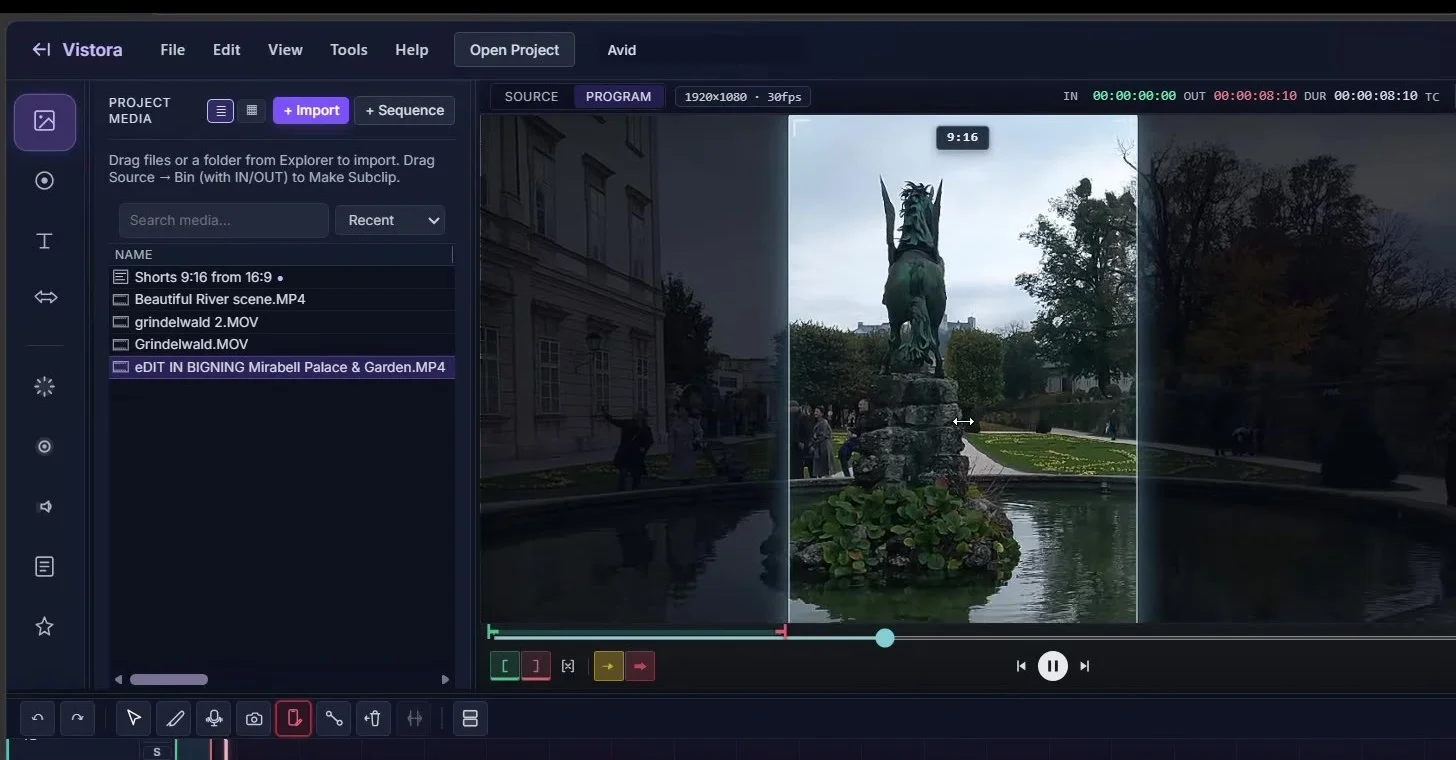Click the Avid preset label
This screenshot has width=1456, height=760.
[x=622, y=50]
